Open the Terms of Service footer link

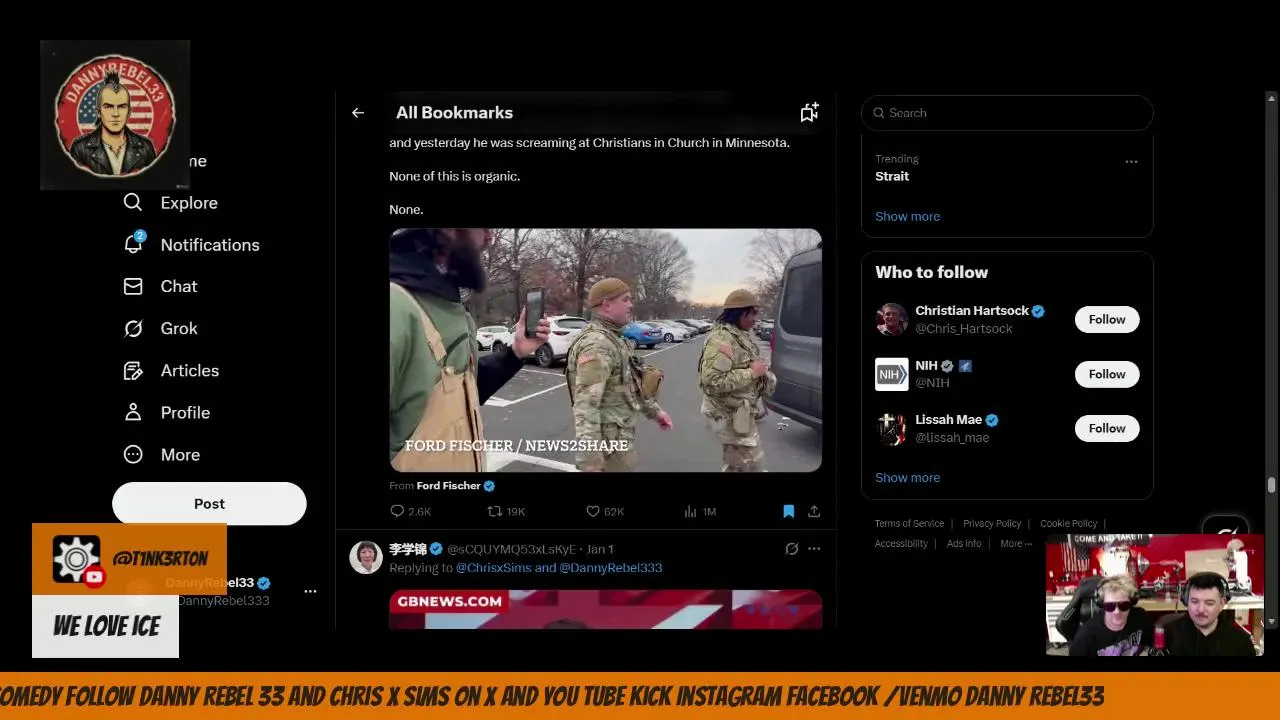click(x=909, y=523)
